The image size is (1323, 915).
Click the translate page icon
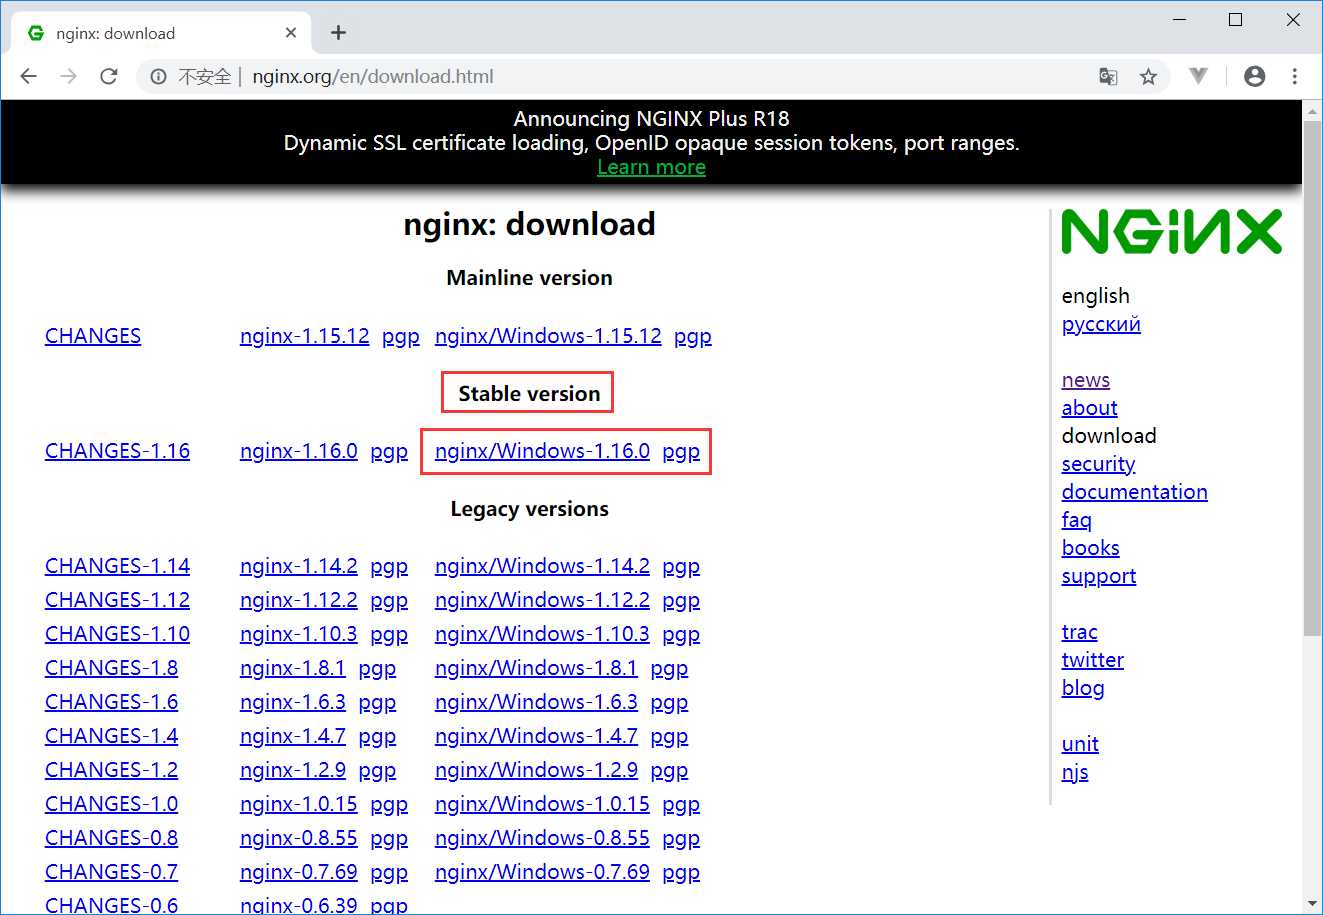[x=1108, y=76]
